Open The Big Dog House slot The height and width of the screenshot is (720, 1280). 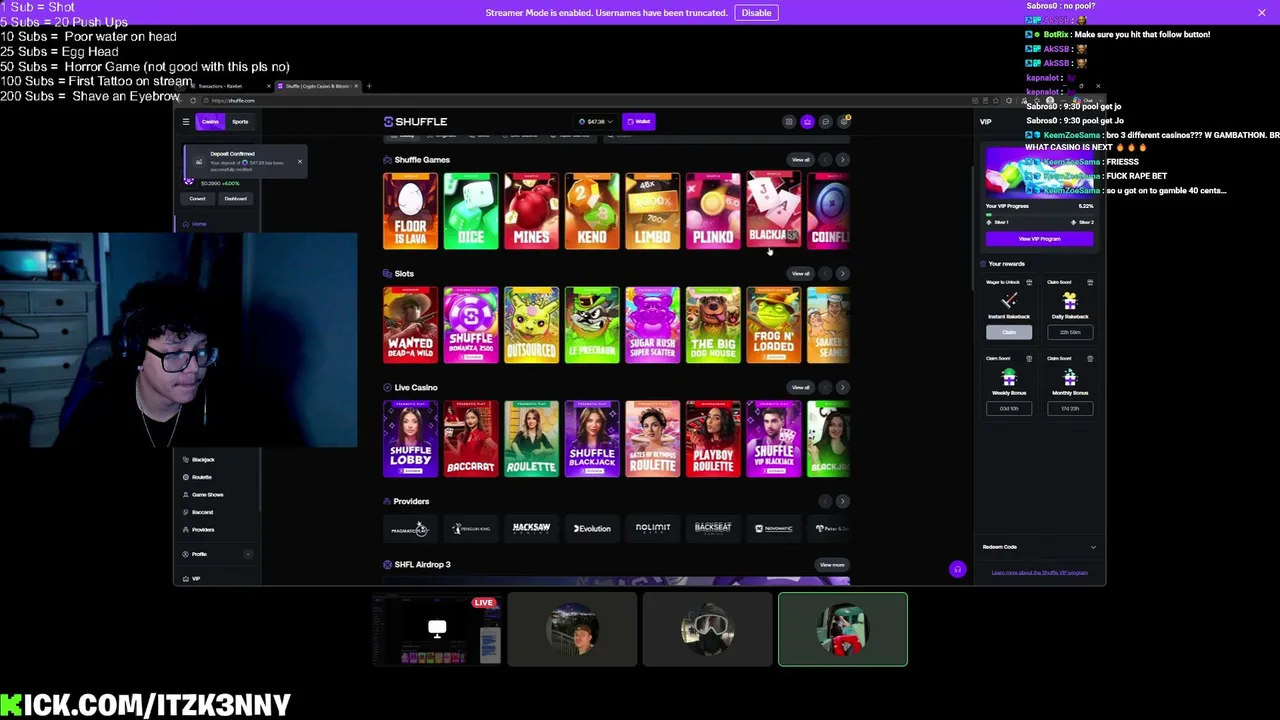coord(713,325)
